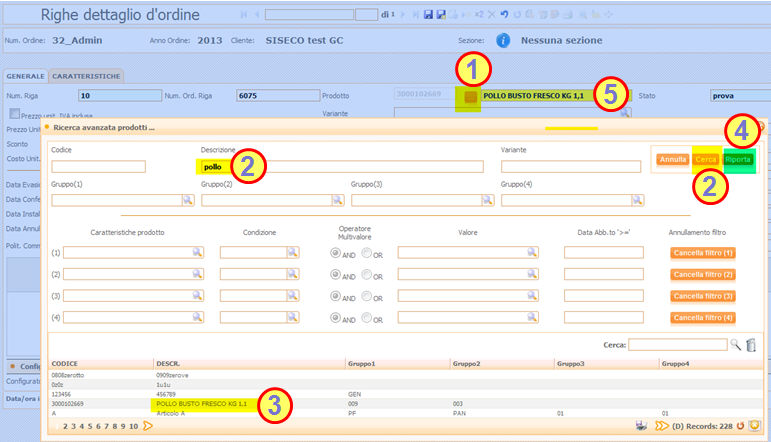Viewport: 771px width, 442px height.
Task: Click Cancella filtro (3) button
Action: [x=702, y=297]
